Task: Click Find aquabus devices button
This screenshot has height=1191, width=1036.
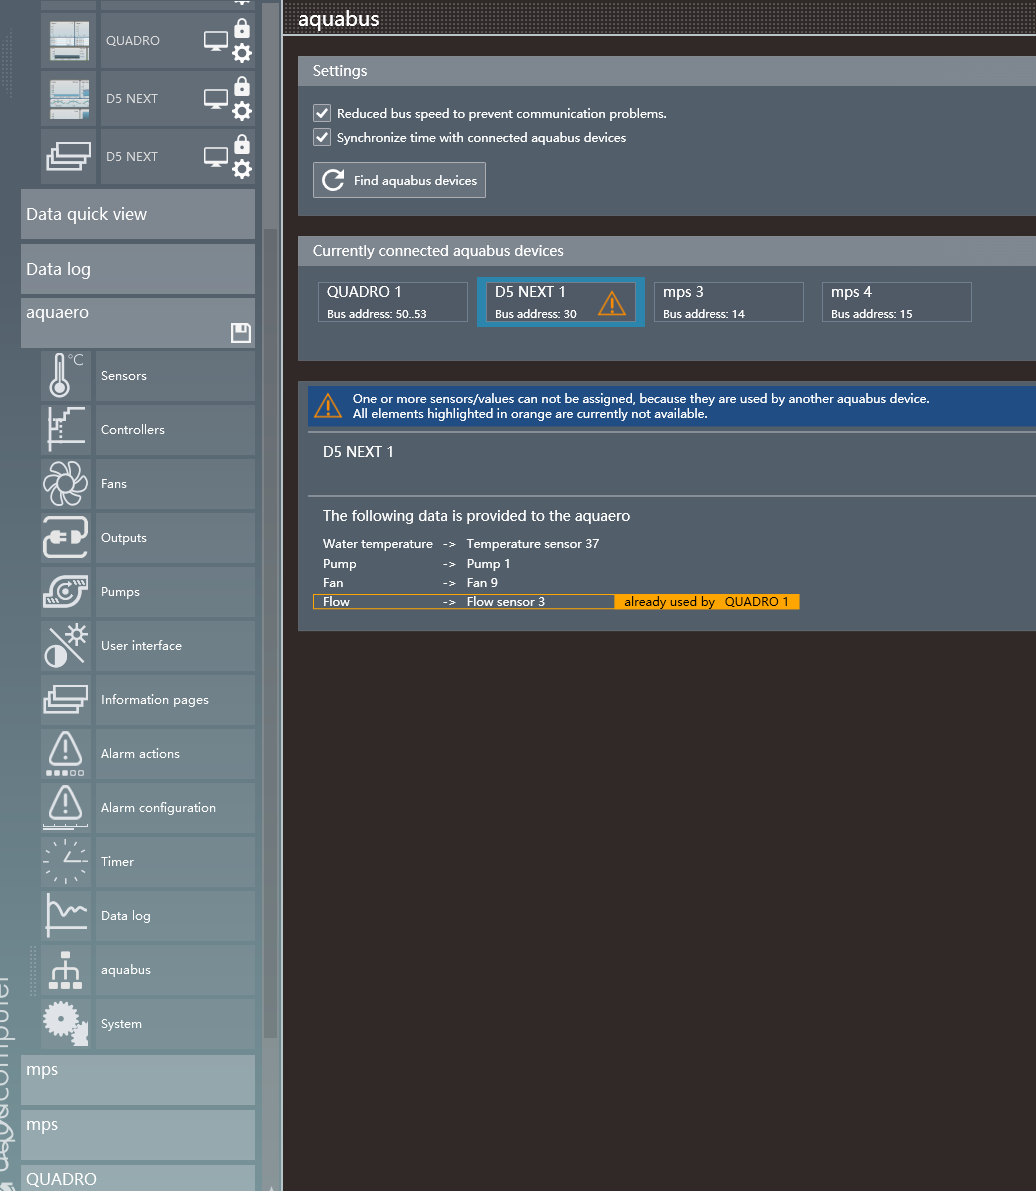Action: (x=399, y=181)
